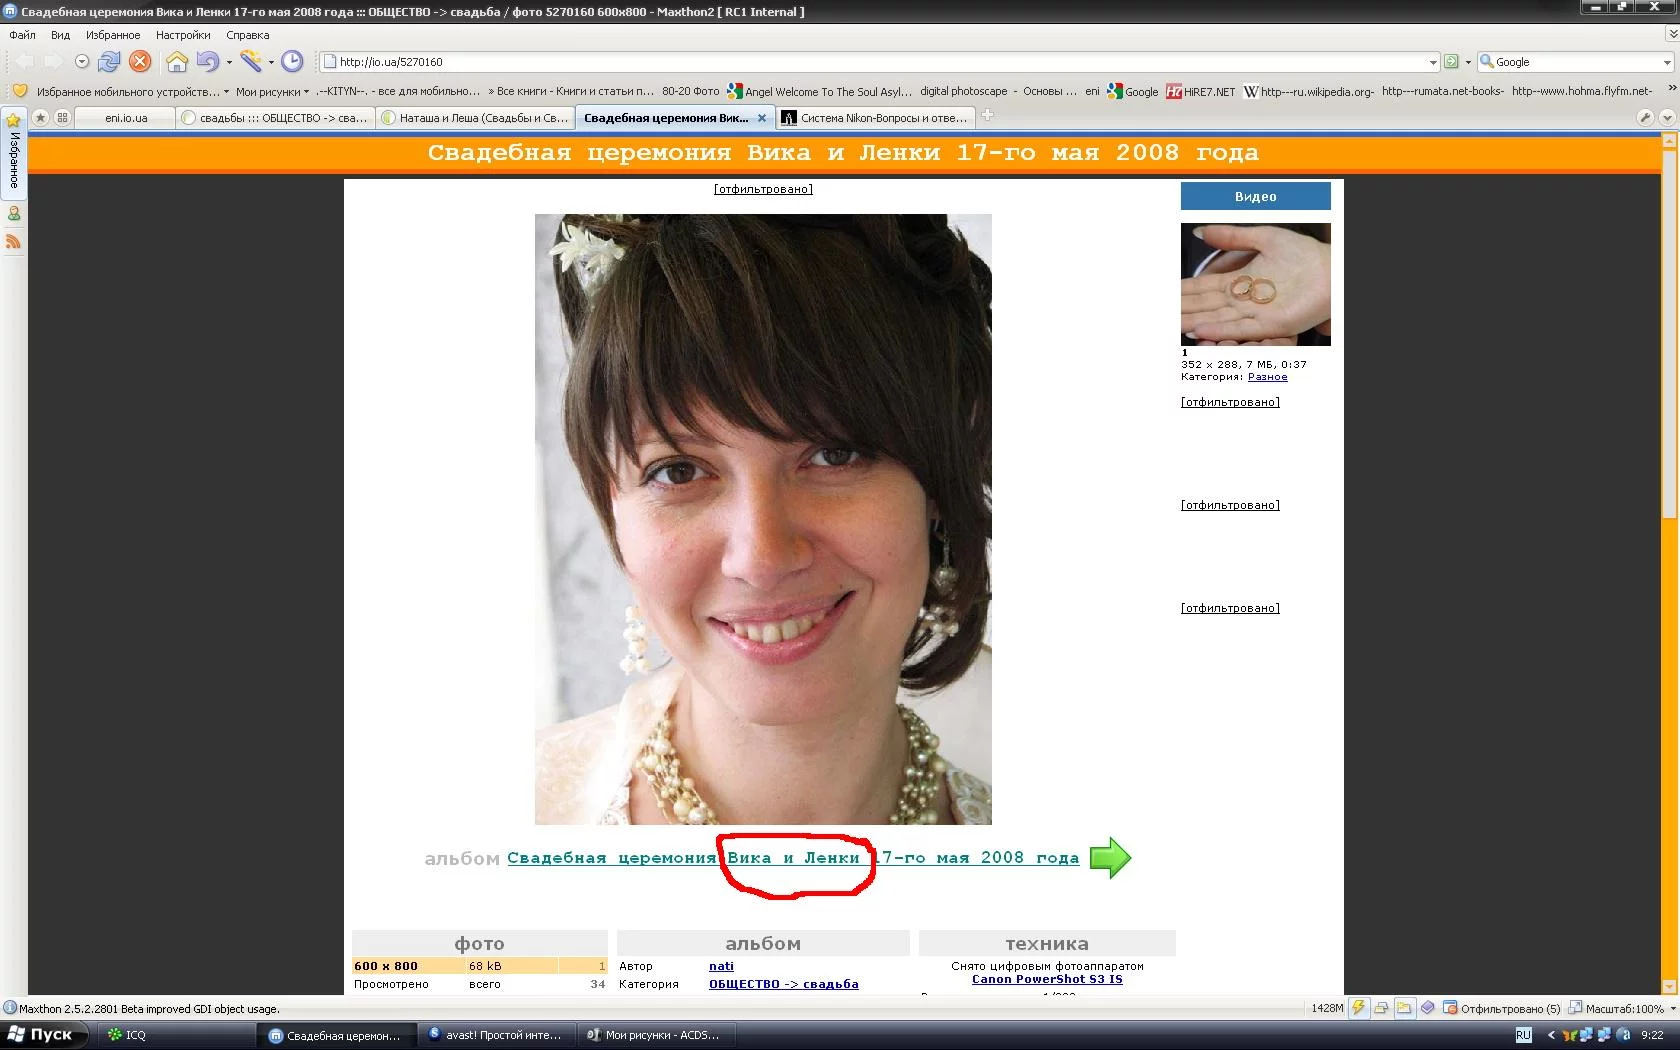
Task: Open the Разное category link
Action: pos(1268,377)
